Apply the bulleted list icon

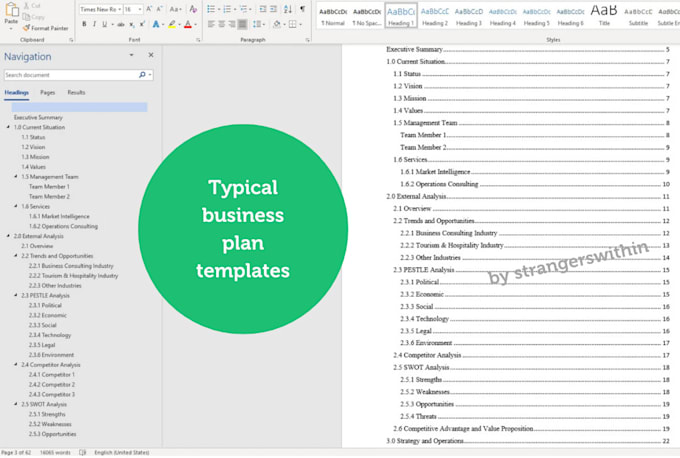[211, 9]
